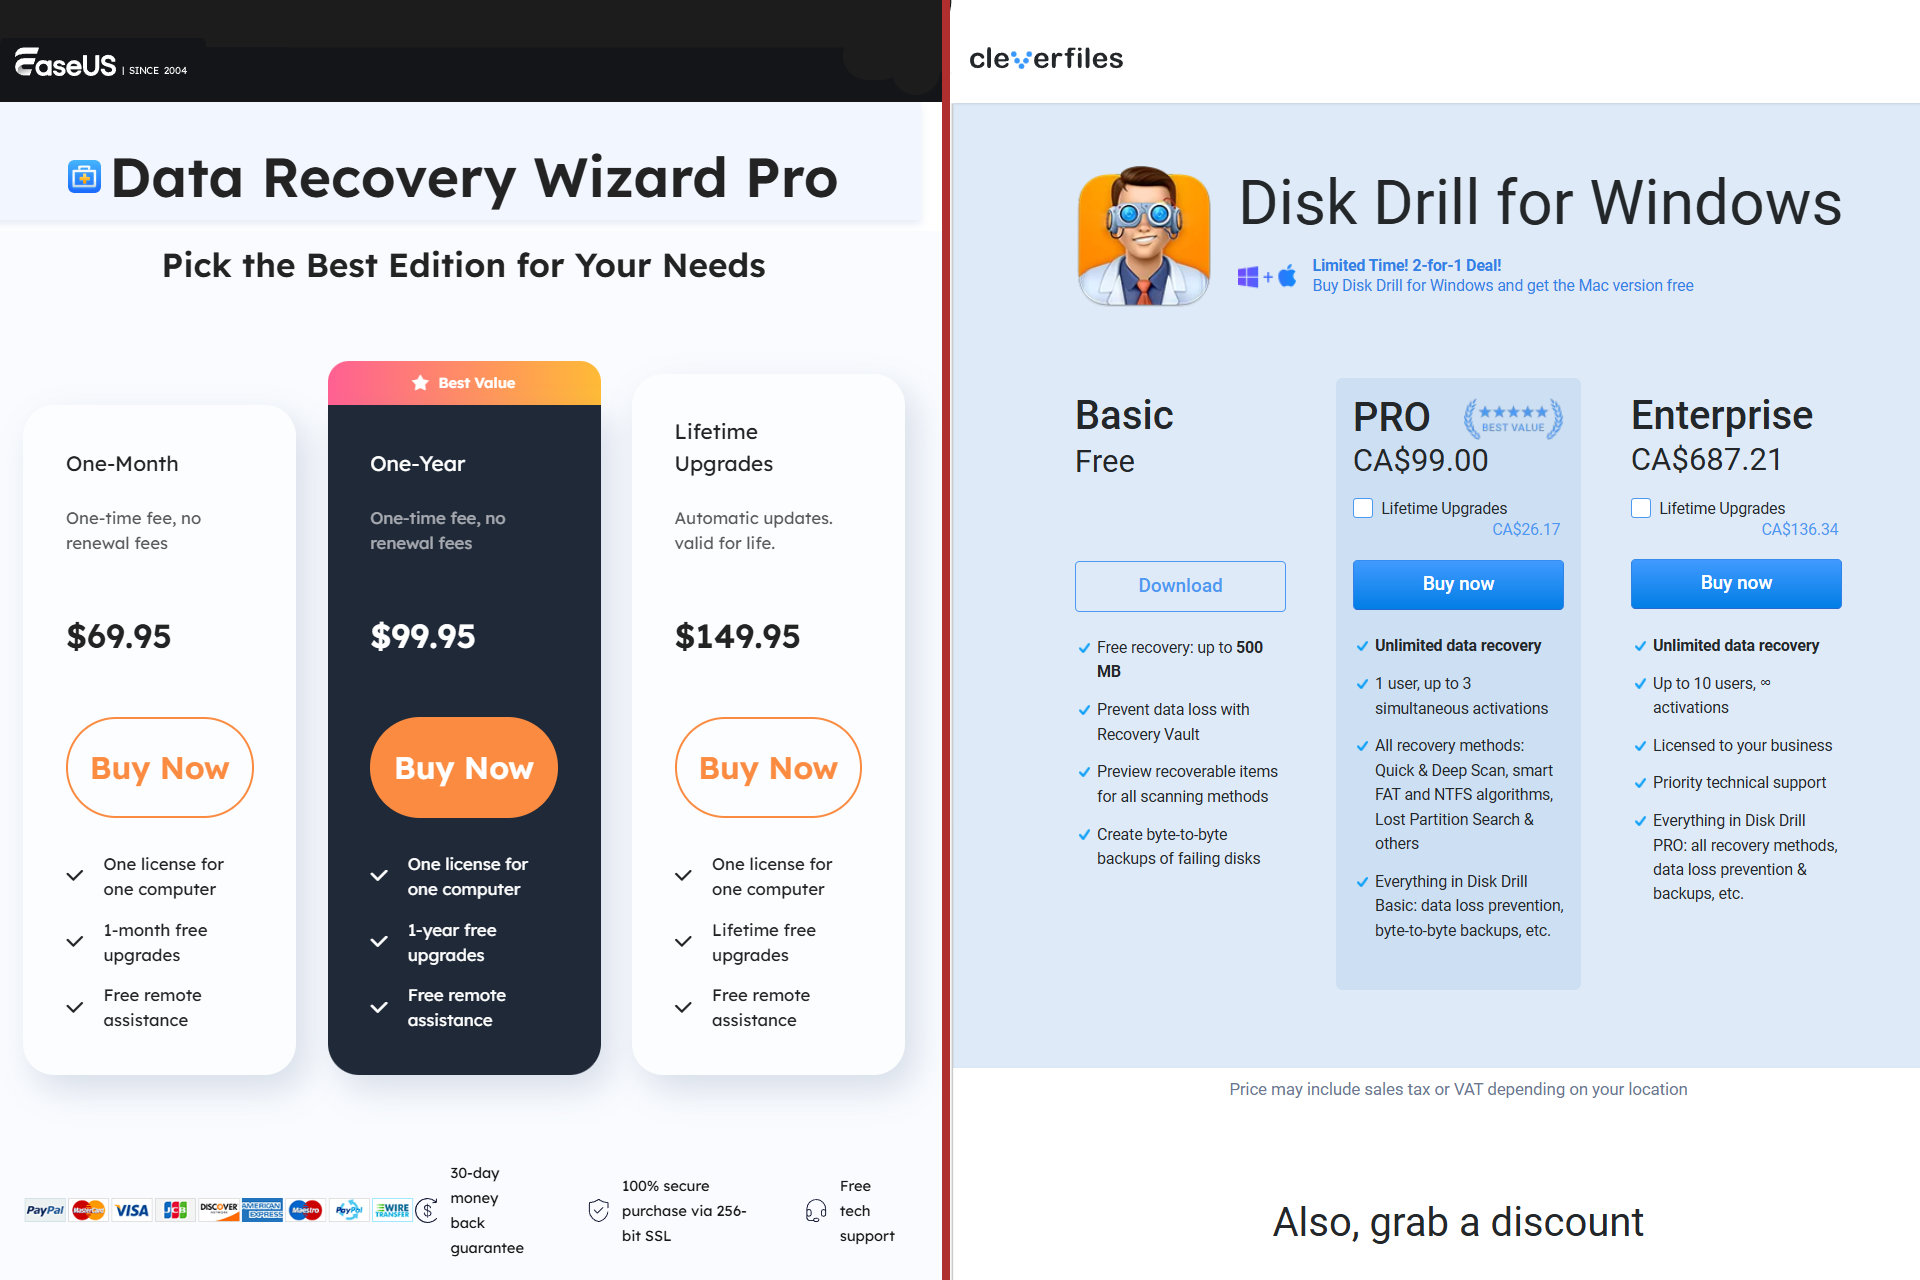Click Download for Disk Drill Basic

(x=1180, y=584)
